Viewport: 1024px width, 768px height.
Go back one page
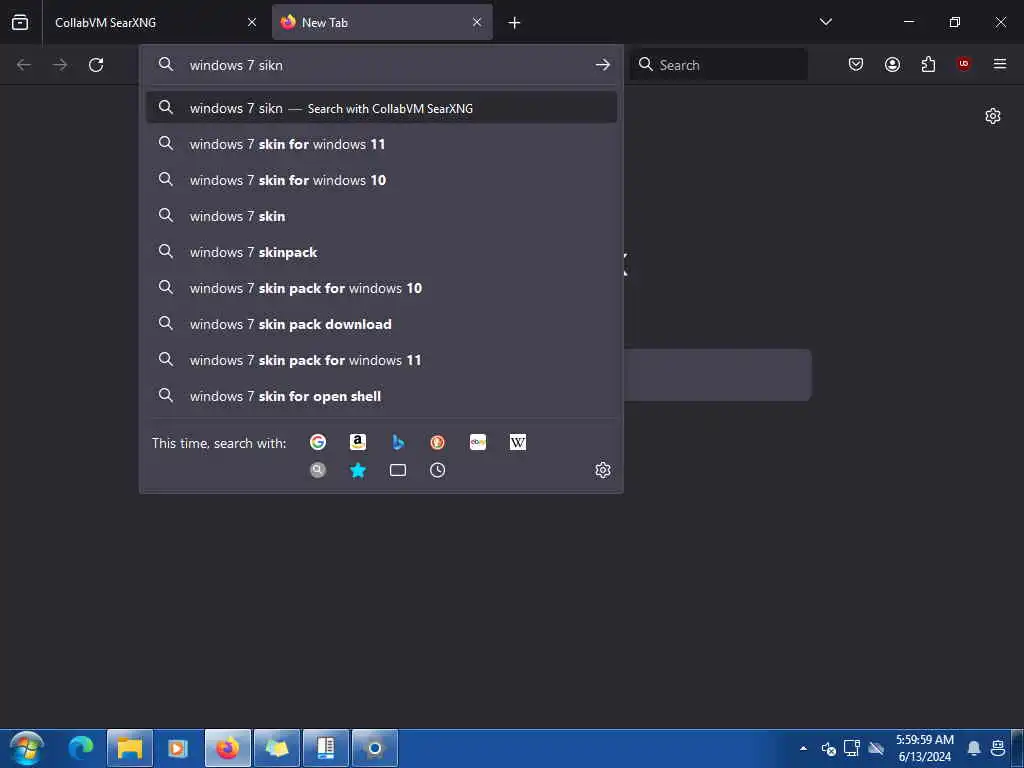(x=24, y=65)
